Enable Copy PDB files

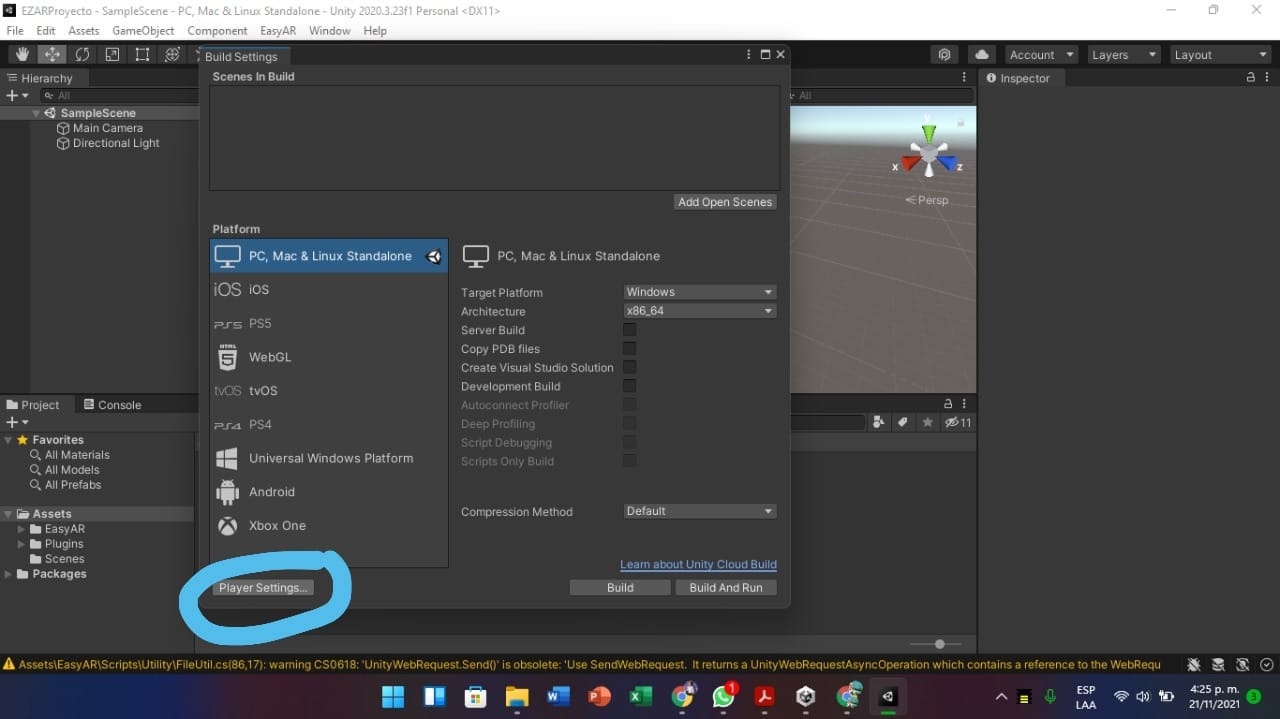tap(629, 348)
